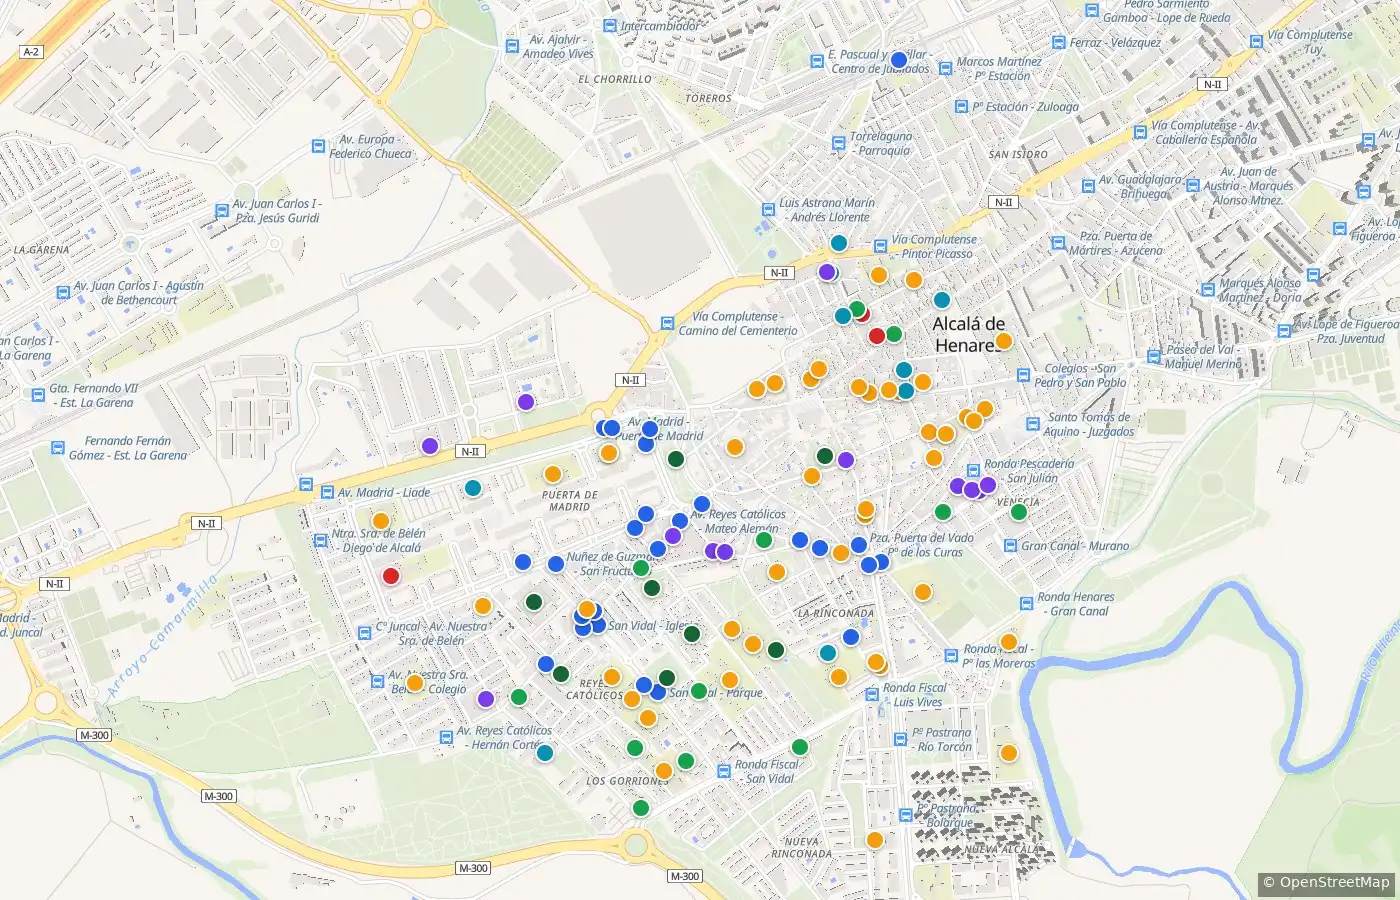Viewport: 1400px width, 900px height.
Task: Click bus stop icon for Pza. Jesús Guridi
Action: click(x=221, y=211)
